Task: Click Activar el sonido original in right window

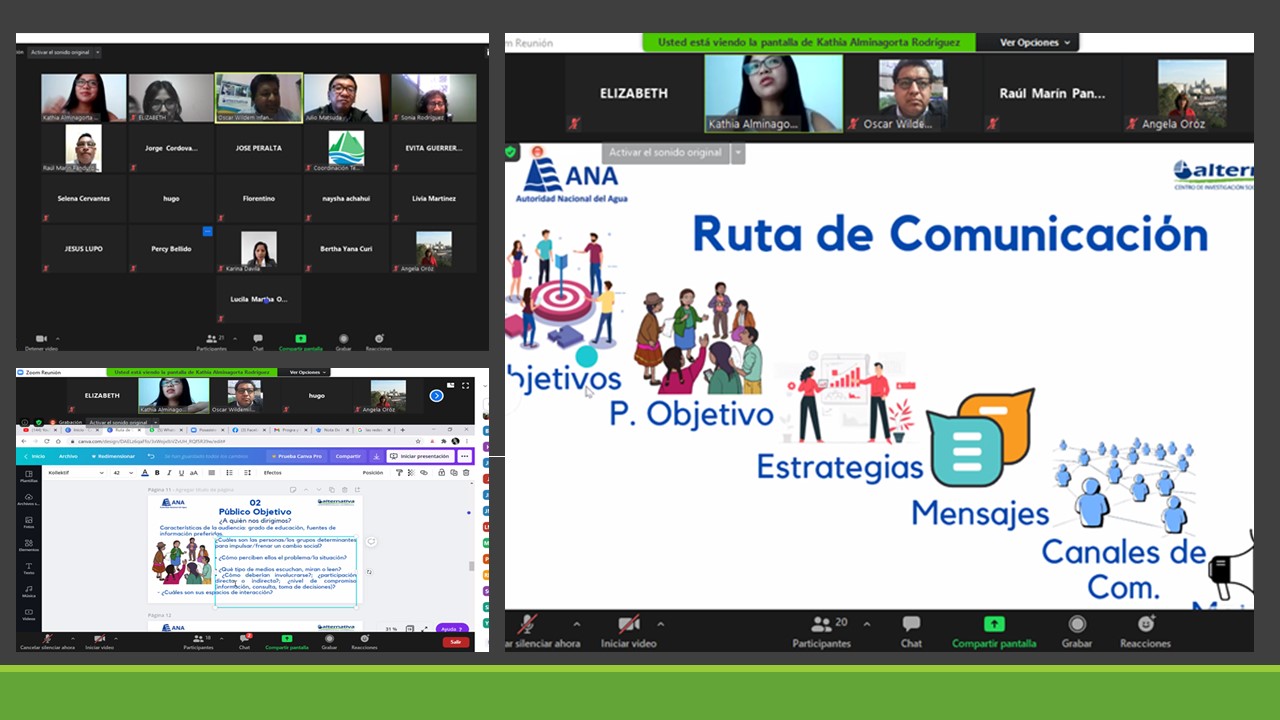Action: [x=665, y=153]
